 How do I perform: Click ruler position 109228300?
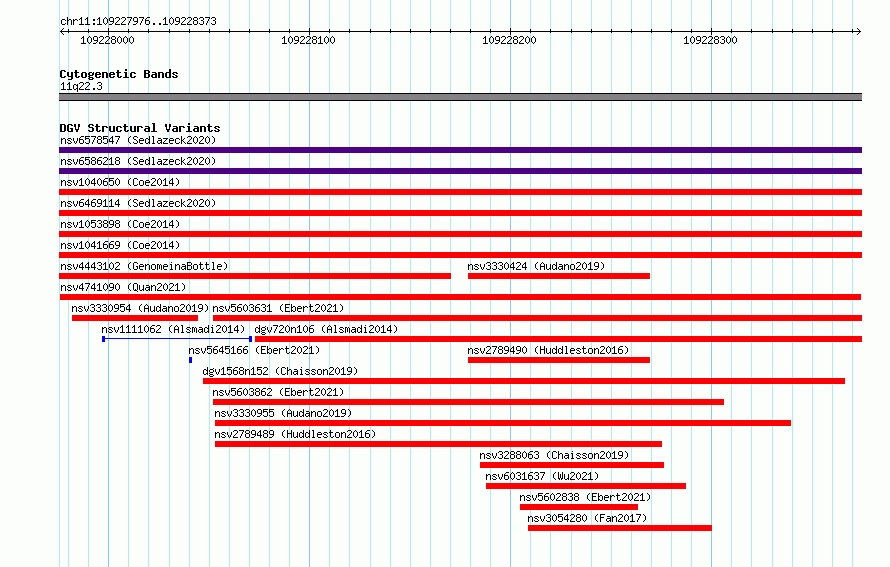pyautogui.click(x=710, y=40)
